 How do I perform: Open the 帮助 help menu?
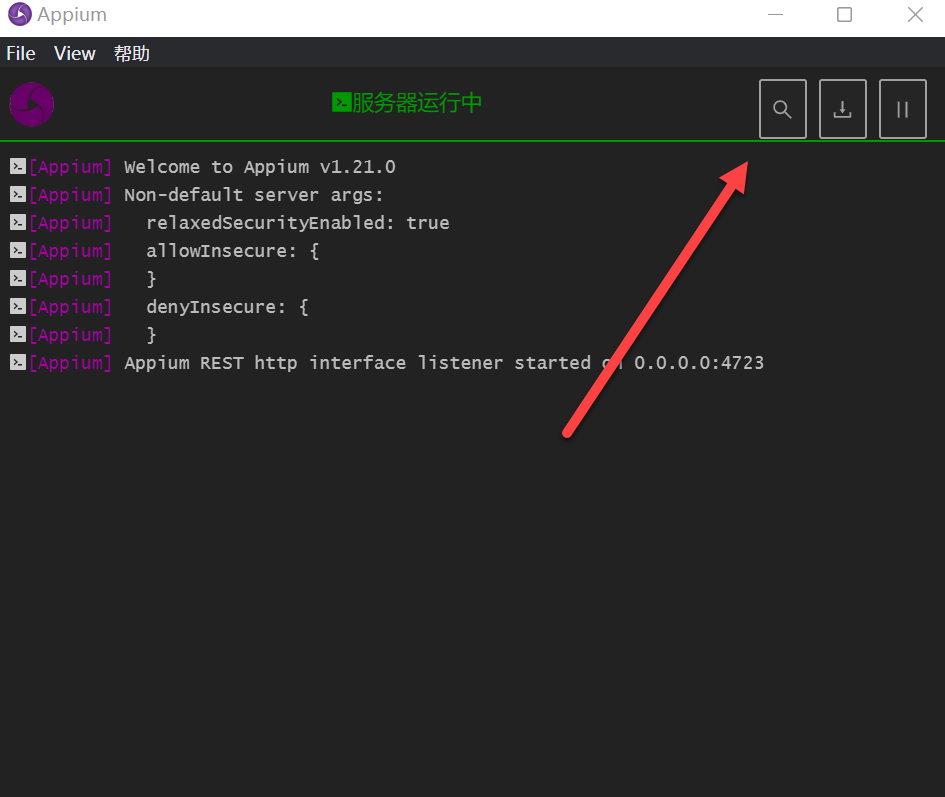pos(132,53)
